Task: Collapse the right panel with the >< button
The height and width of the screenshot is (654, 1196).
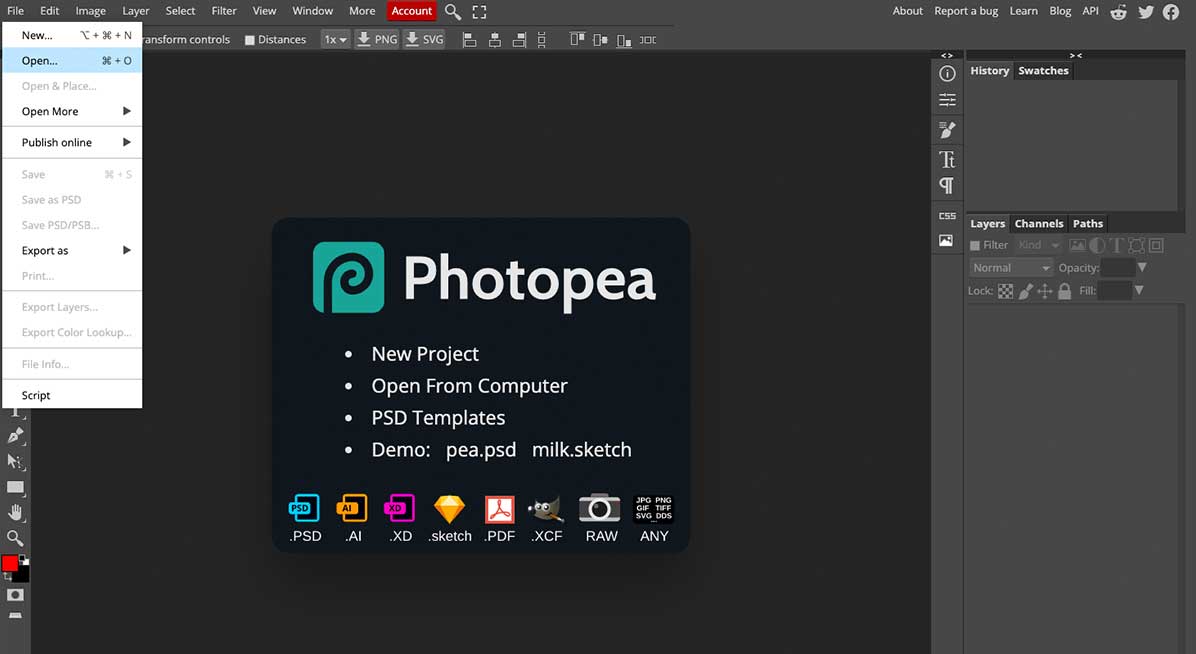Action: pyautogui.click(x=1075, y=55)
